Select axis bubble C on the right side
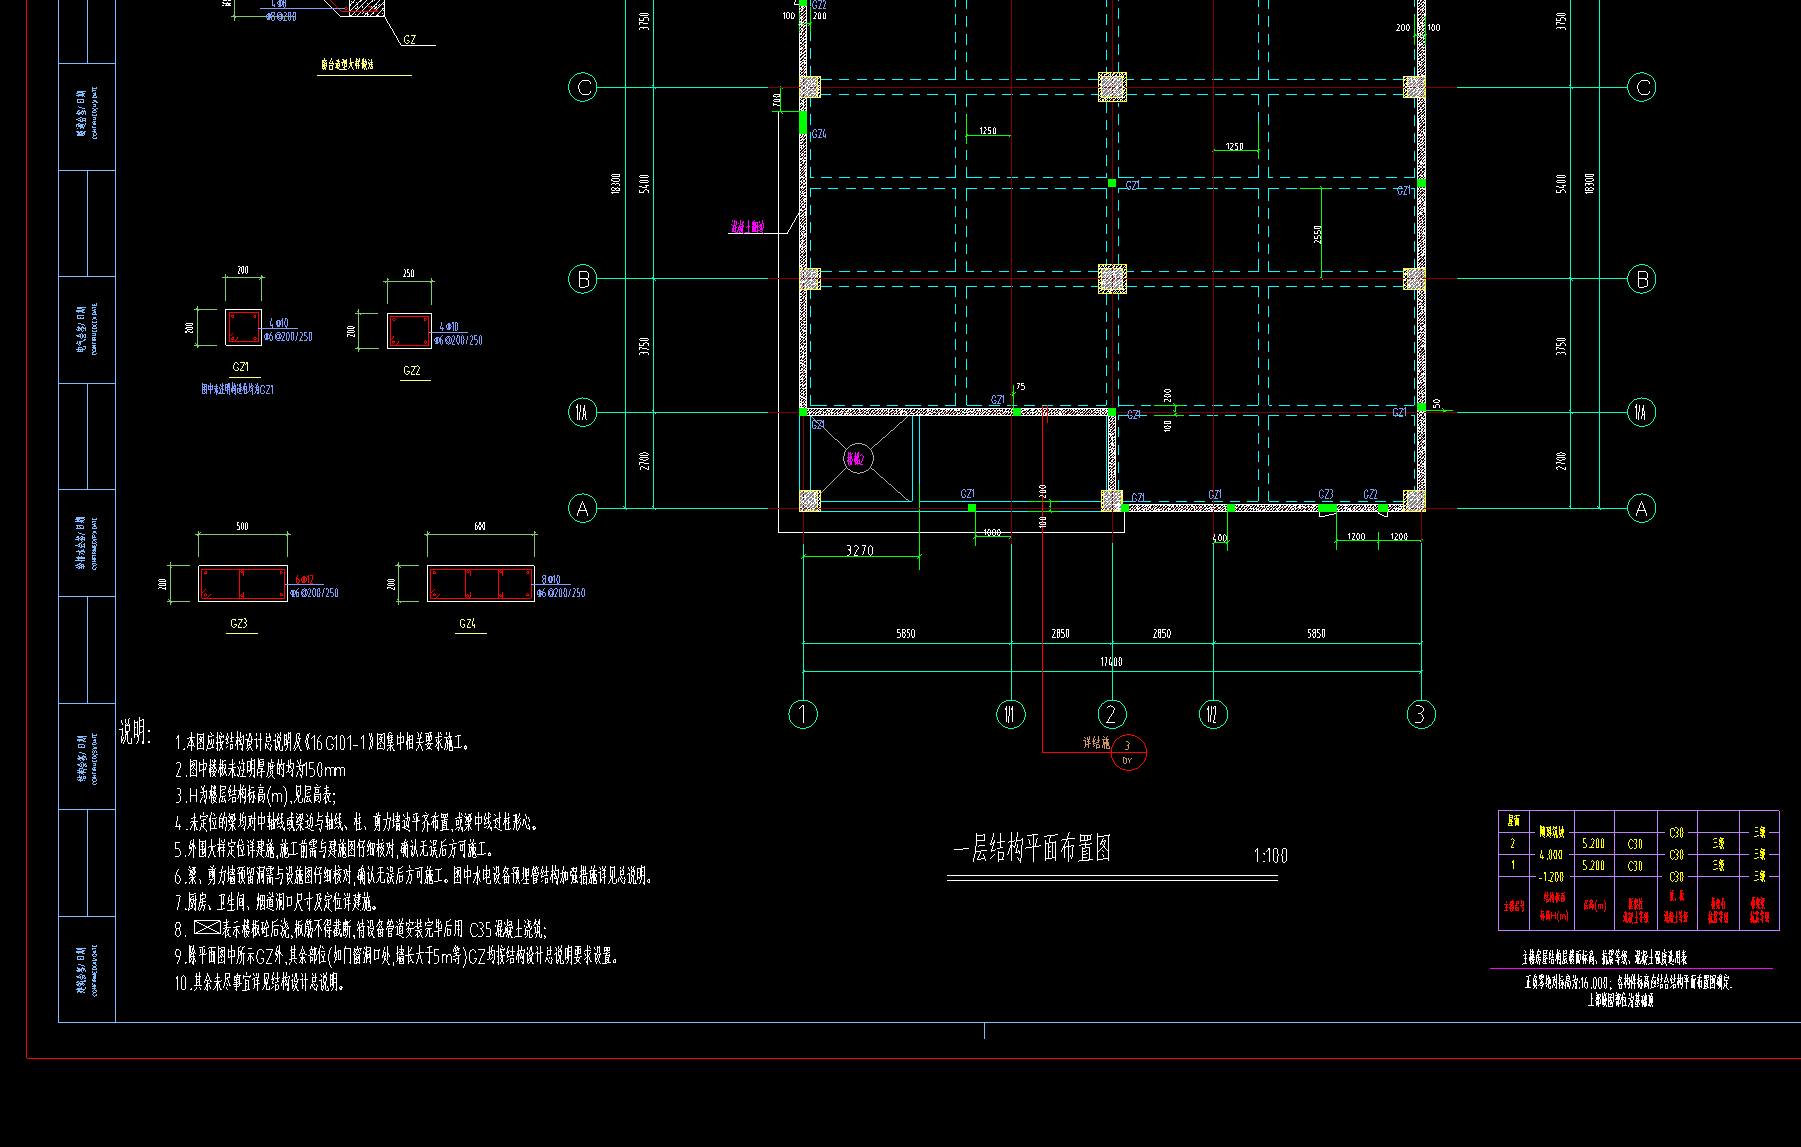Image resolution: width=1801 pixels, height=1147 pixels. pyautogui.click(x=1641, y=87)
